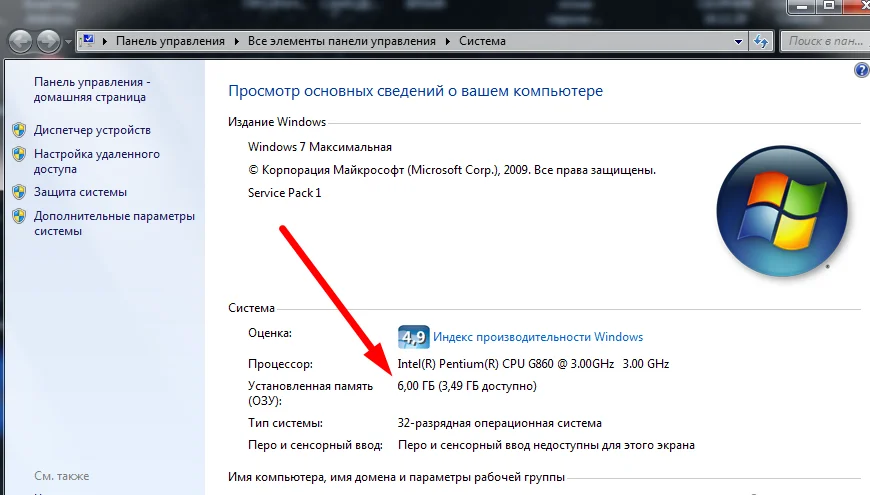Click shield icon beside Диспетчер устройств
Viewport: 870px width, 495px height.
[x=19, y=130]
